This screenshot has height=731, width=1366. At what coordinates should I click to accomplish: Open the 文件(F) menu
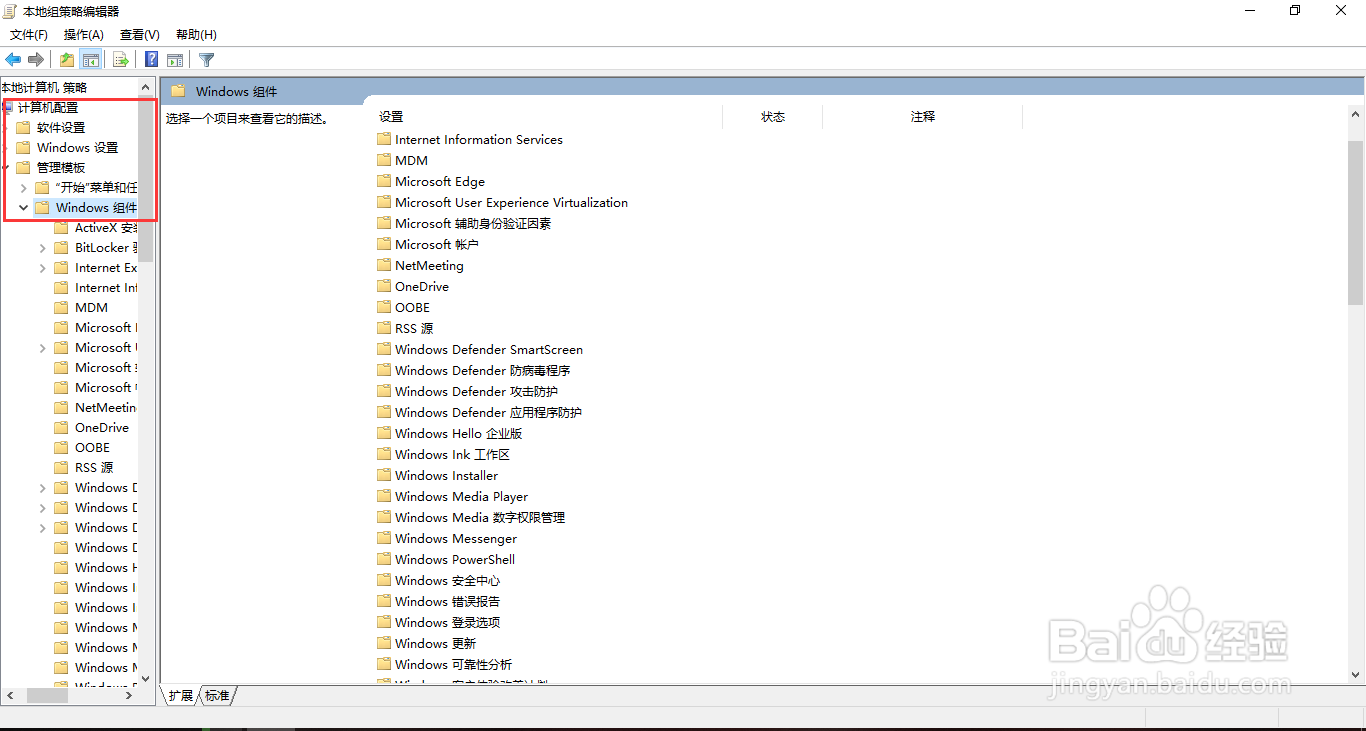click(x=29, y=35)
